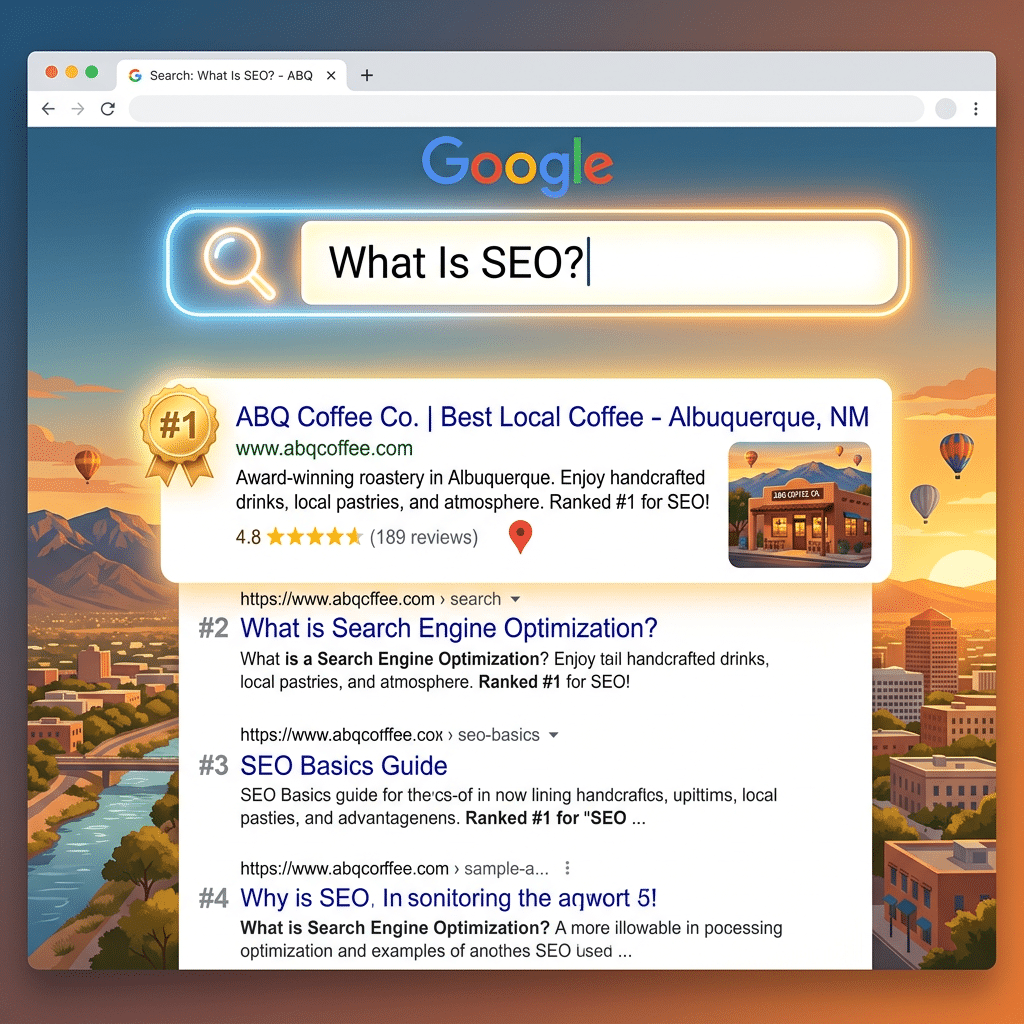Open the browser three-dot menu

pos(976,109)
